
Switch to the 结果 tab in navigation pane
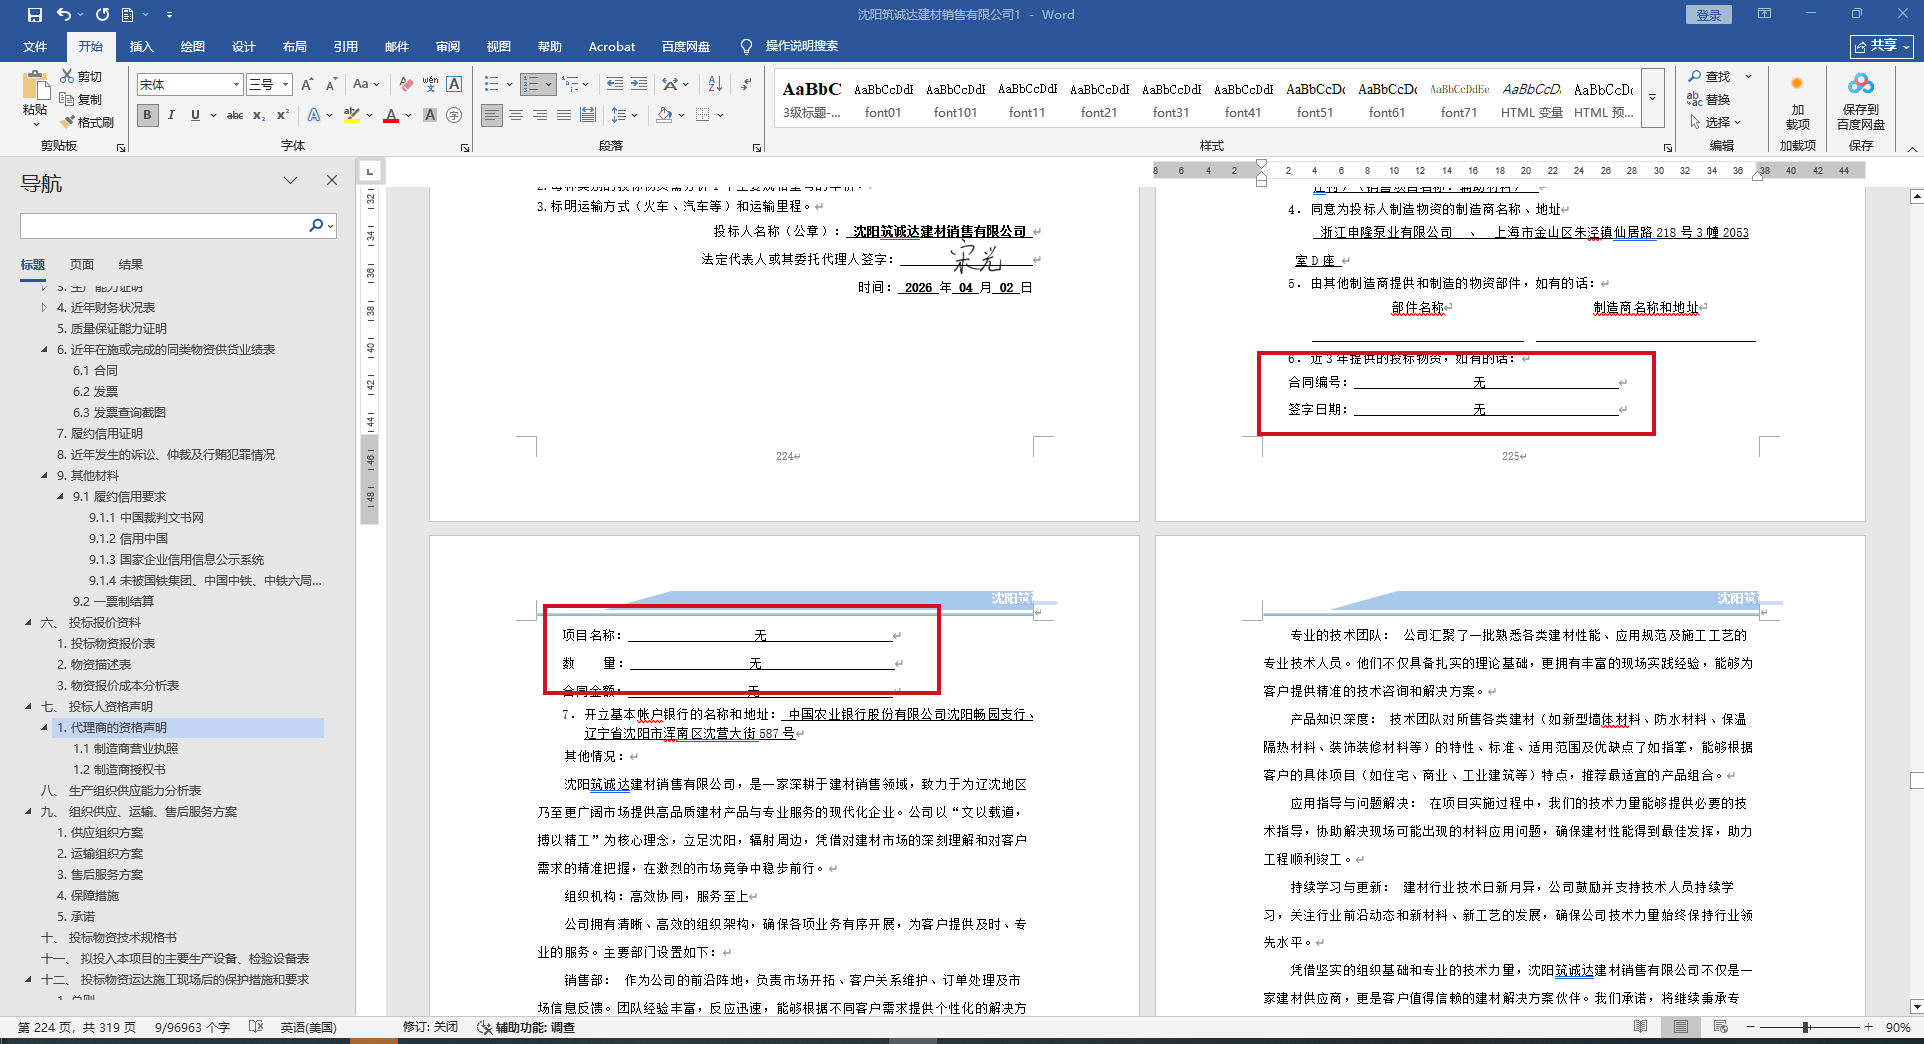coord(131,265)
